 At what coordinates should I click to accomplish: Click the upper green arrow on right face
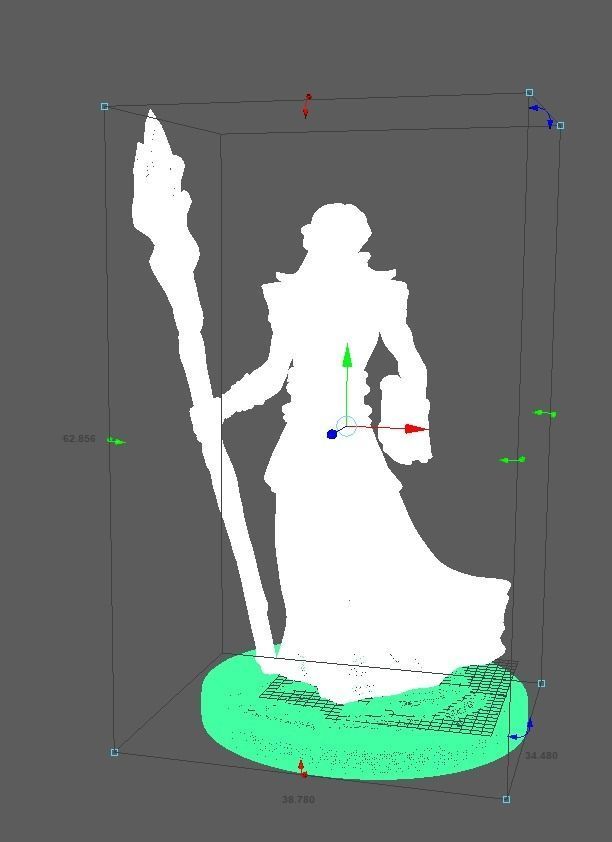545,413
